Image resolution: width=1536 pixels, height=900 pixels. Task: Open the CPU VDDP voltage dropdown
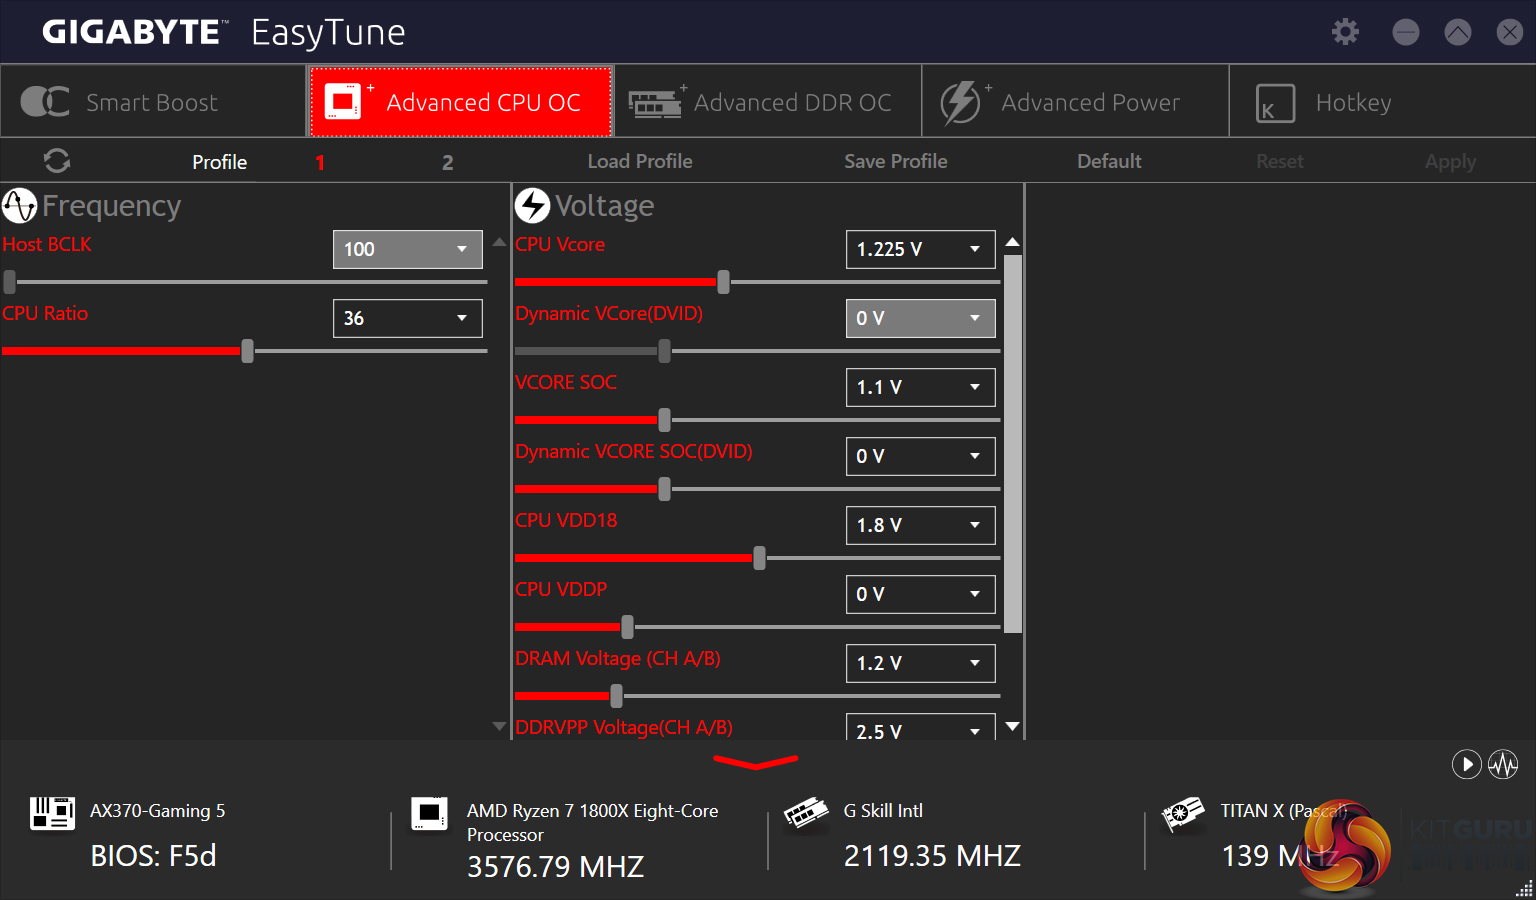920,594
